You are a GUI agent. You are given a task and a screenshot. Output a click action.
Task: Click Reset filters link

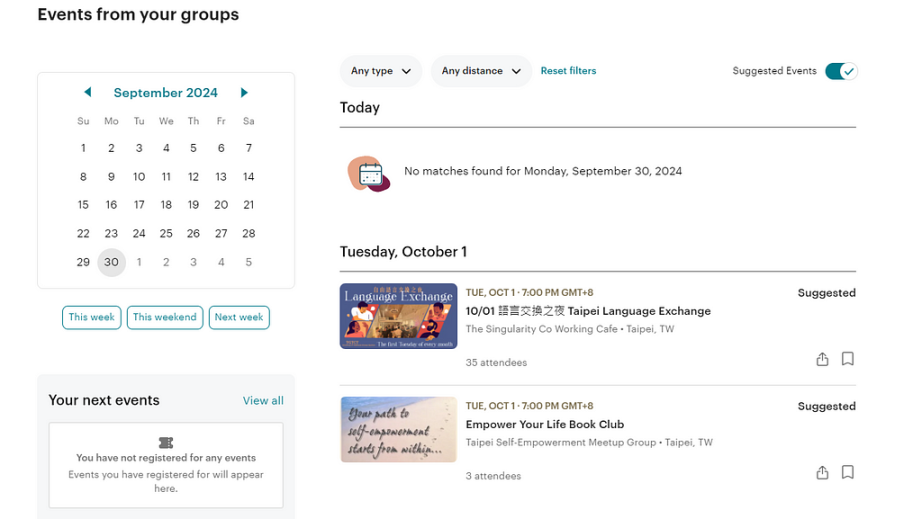click(x=568, y=71)
